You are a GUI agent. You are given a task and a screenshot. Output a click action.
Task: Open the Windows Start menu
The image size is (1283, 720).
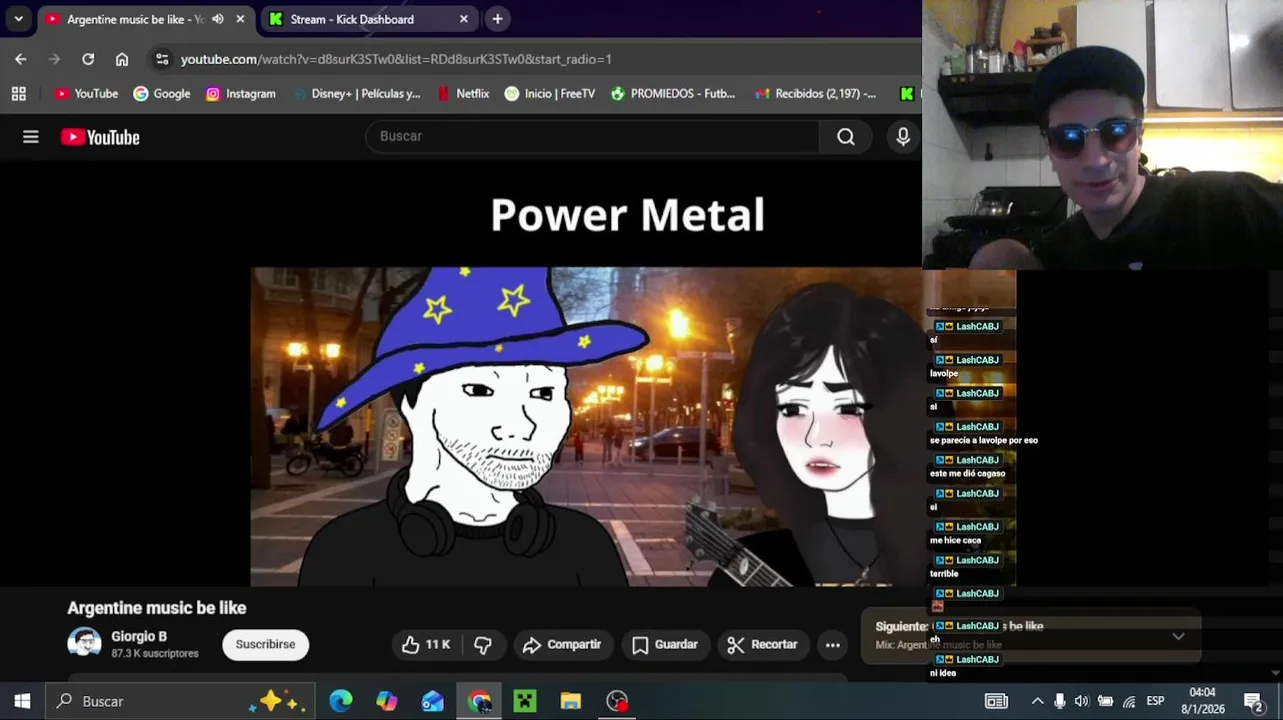coord(22,701)
